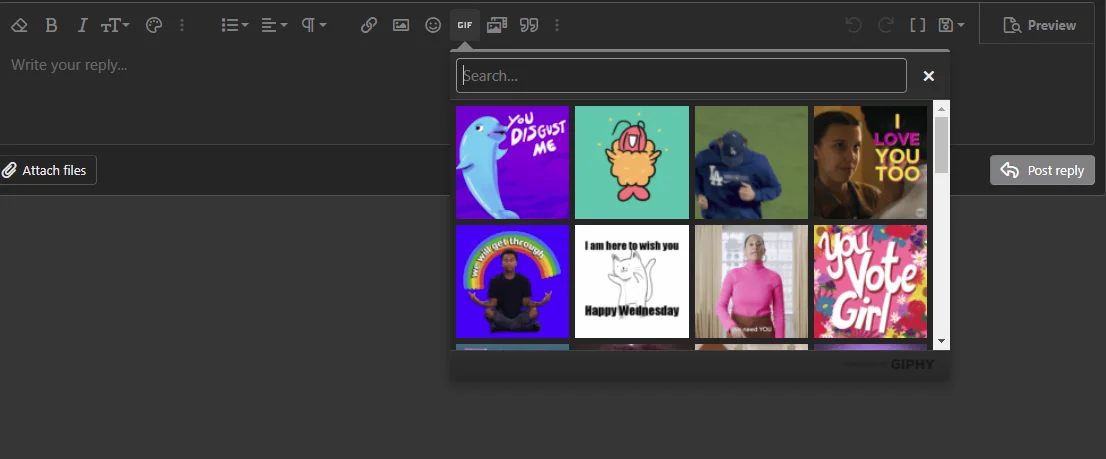Open the text alignment dropdown
The image size is (1106, 459).
point(274,25)
